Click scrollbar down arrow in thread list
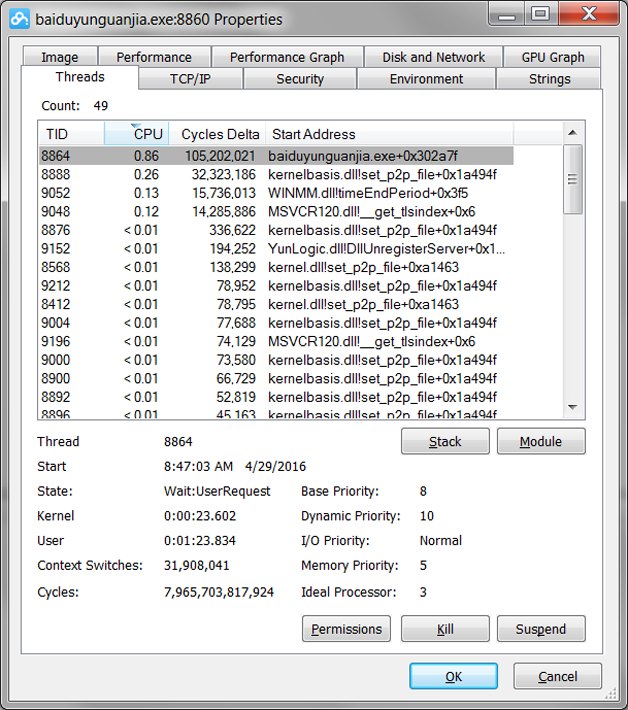The height and width of the screenshot is (710, 628). tap(572, 407)
